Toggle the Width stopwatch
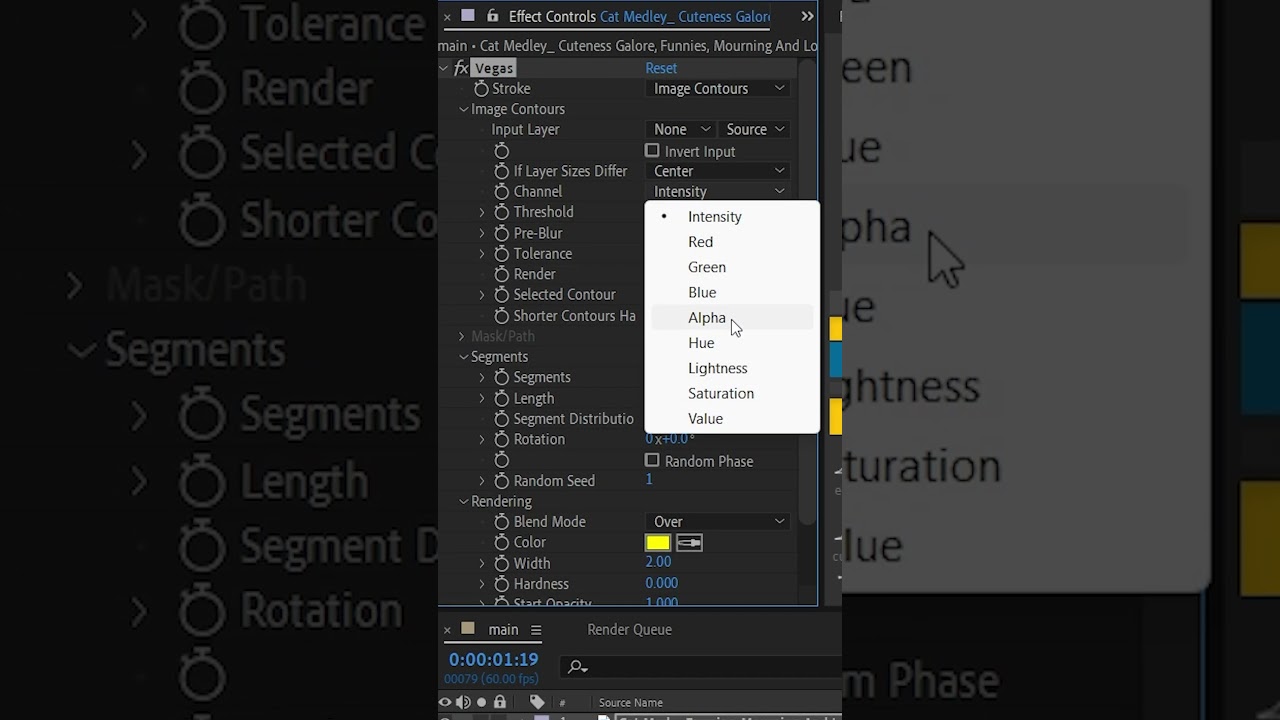 tap(502, 564)
